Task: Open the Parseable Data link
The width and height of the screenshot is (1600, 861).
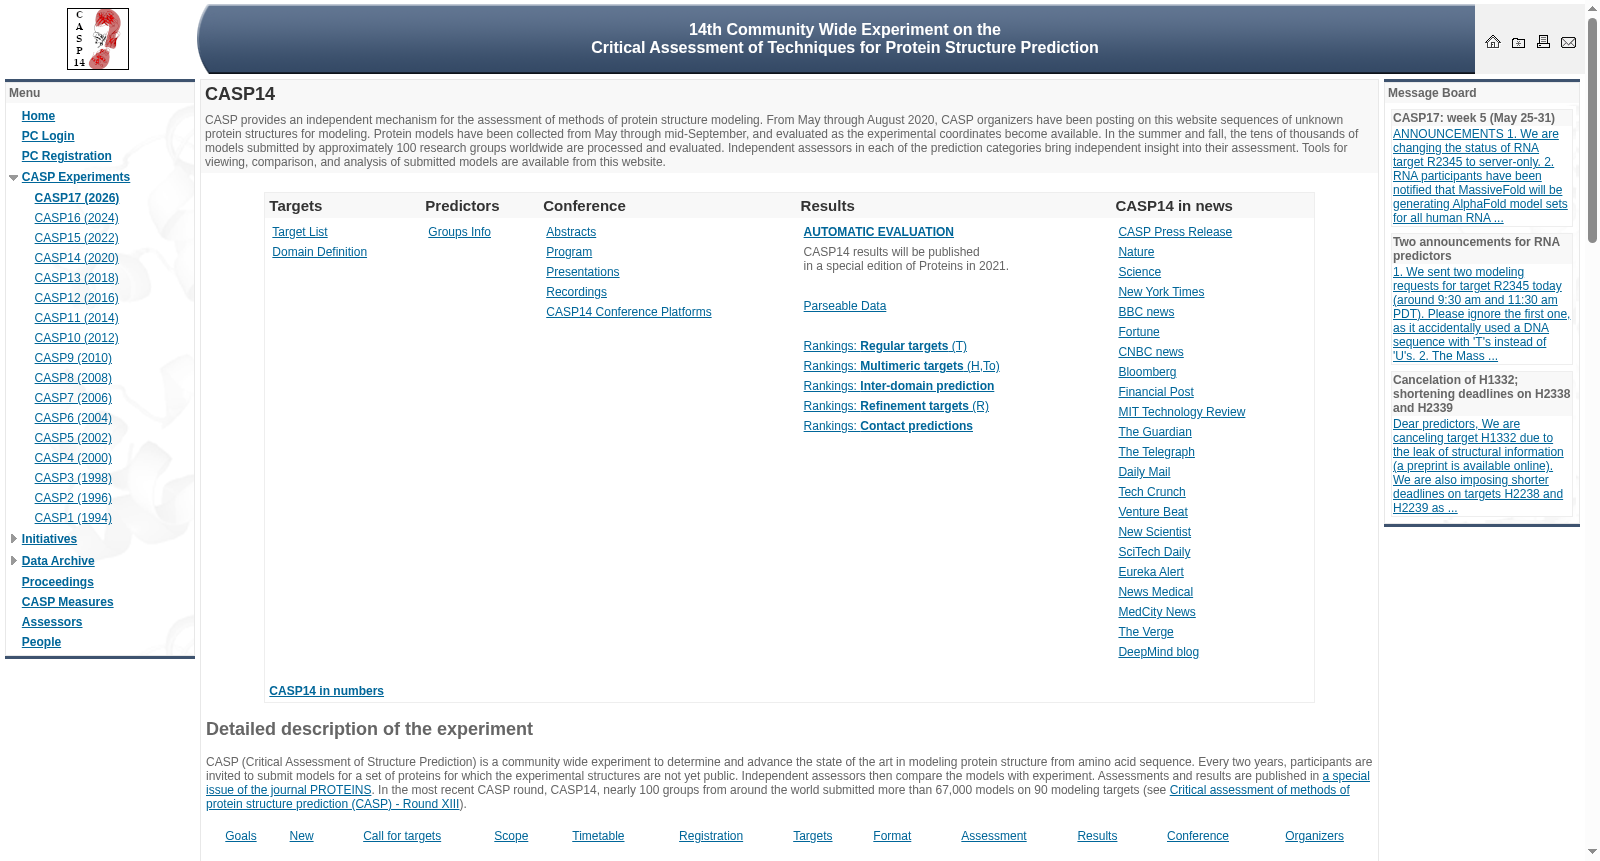Action: point(844,306)
